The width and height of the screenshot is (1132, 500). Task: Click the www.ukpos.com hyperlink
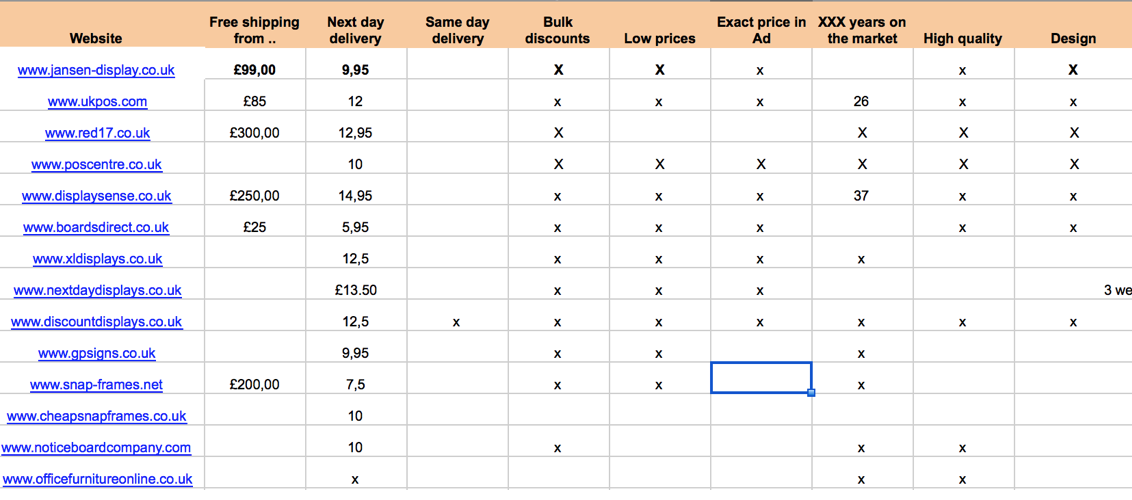(97, 101)
